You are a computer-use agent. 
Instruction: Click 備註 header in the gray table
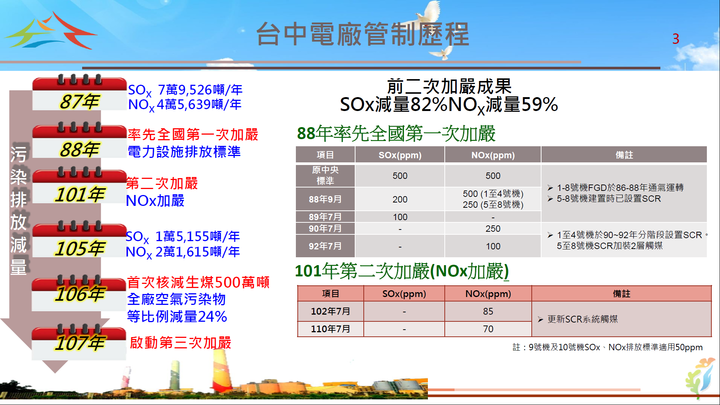point(624,155)
